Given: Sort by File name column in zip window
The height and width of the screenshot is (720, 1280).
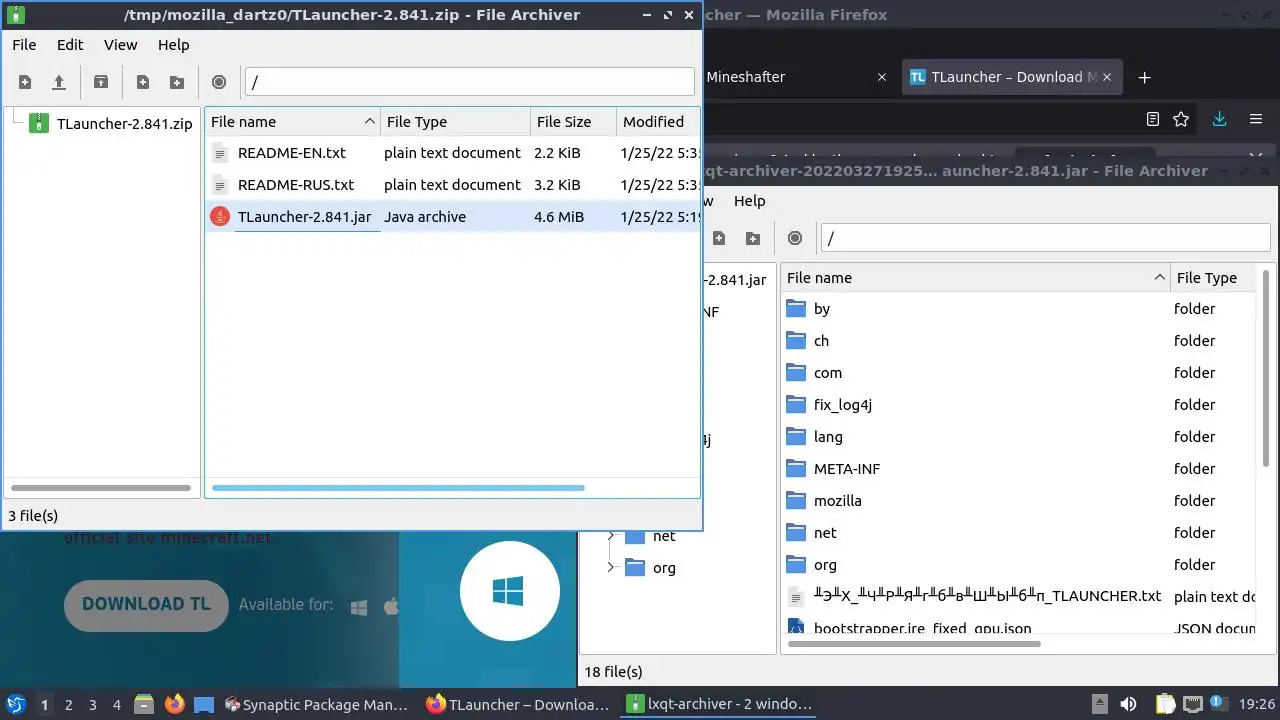Looking at the screenshot, I should [292, 122].
